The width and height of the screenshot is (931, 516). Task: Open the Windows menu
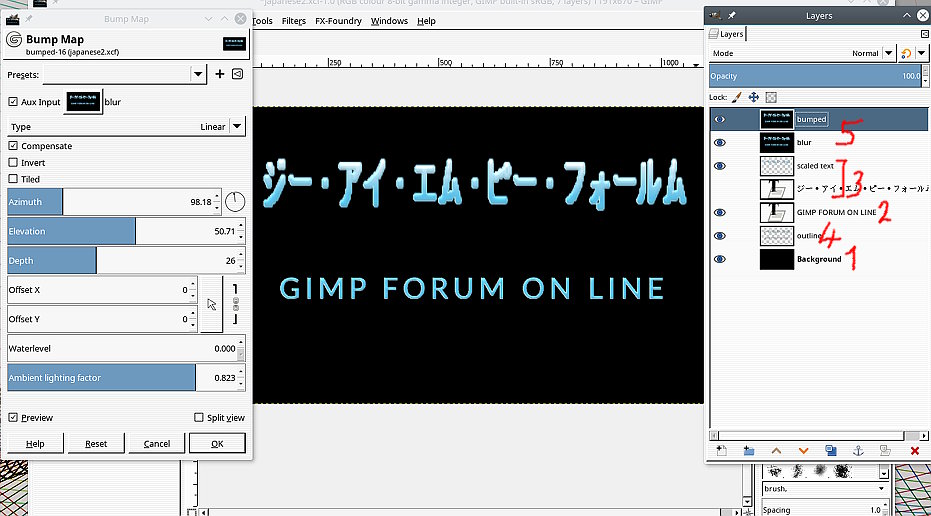(389, 21)
